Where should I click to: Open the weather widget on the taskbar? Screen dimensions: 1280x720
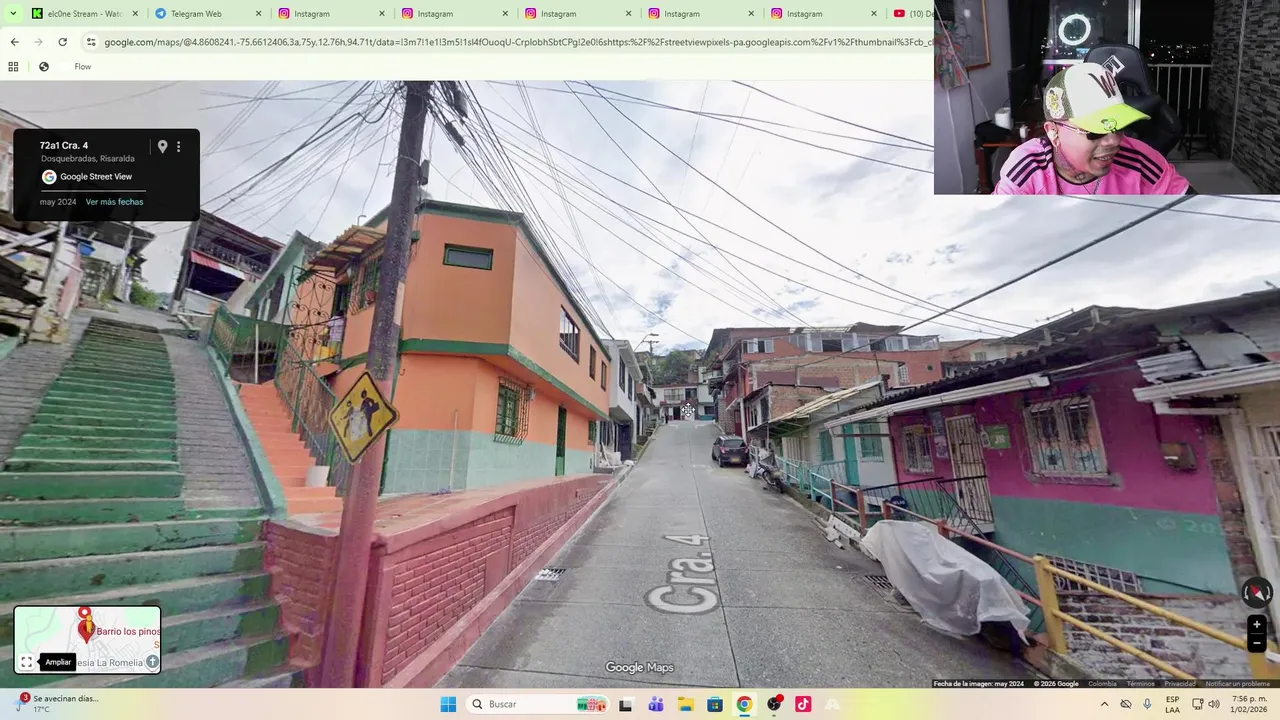click(58, 704)
